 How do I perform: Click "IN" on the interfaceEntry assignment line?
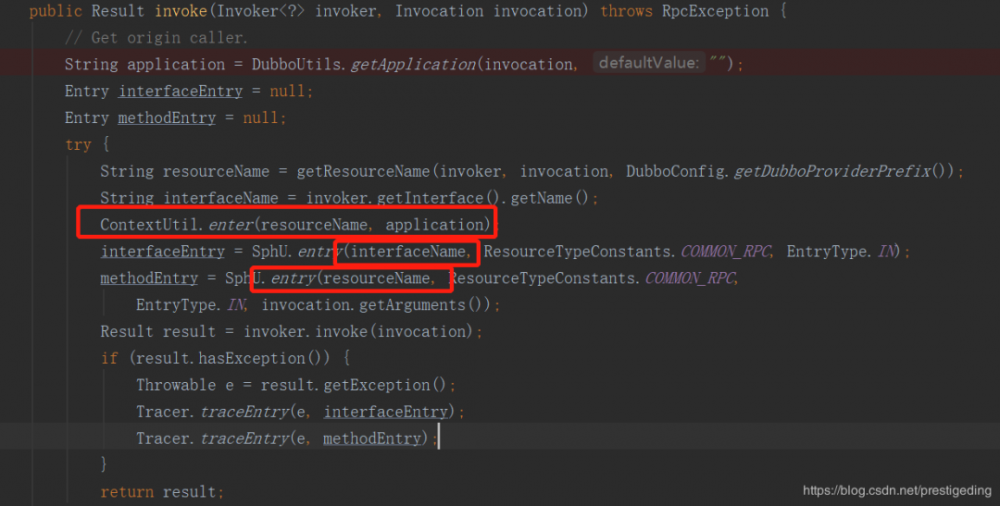tap(886, 251)
